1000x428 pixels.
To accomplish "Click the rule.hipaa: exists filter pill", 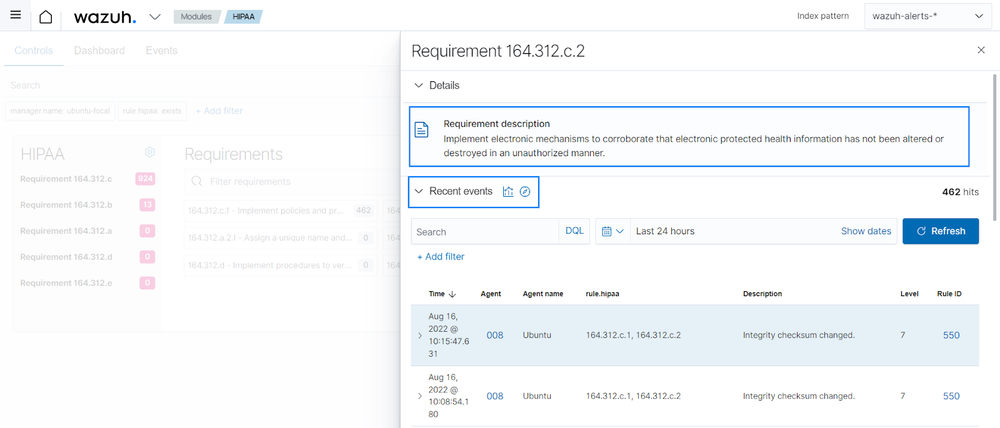I will pos(152,111).
